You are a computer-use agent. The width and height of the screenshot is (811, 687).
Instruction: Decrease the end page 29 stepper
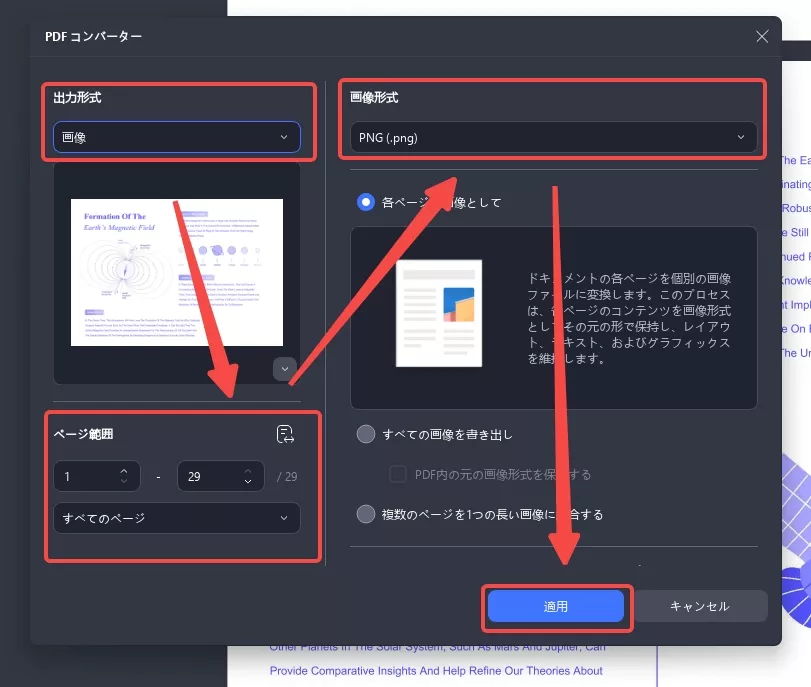pos(248,481)
